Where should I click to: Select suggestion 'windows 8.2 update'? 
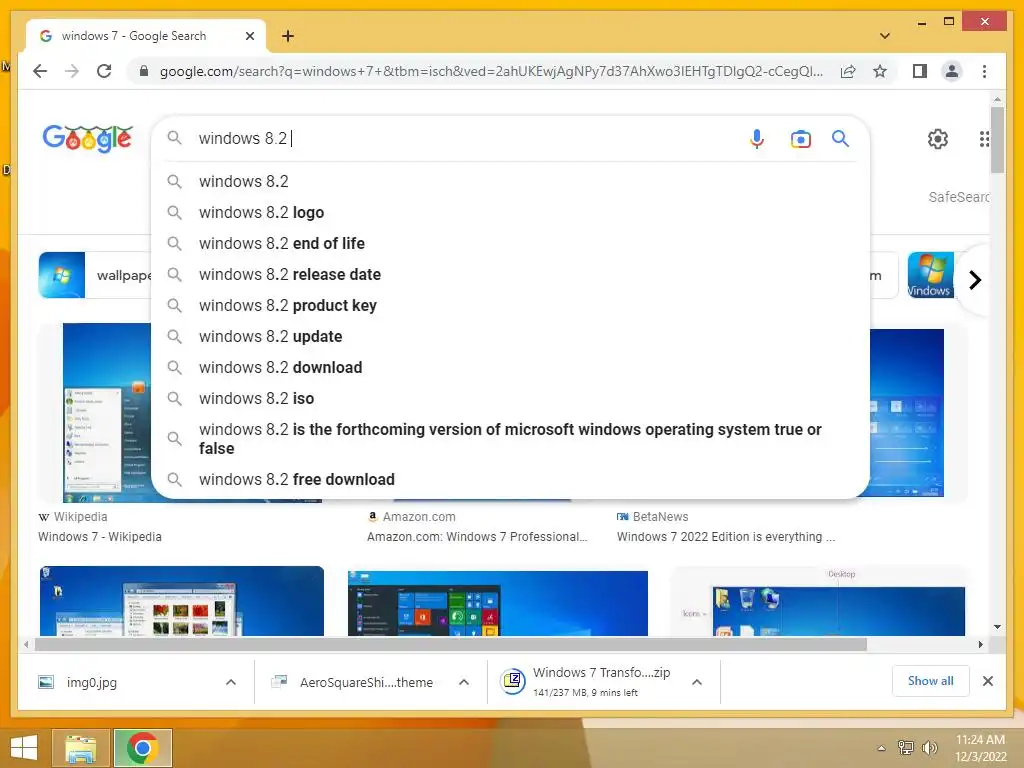510,336
